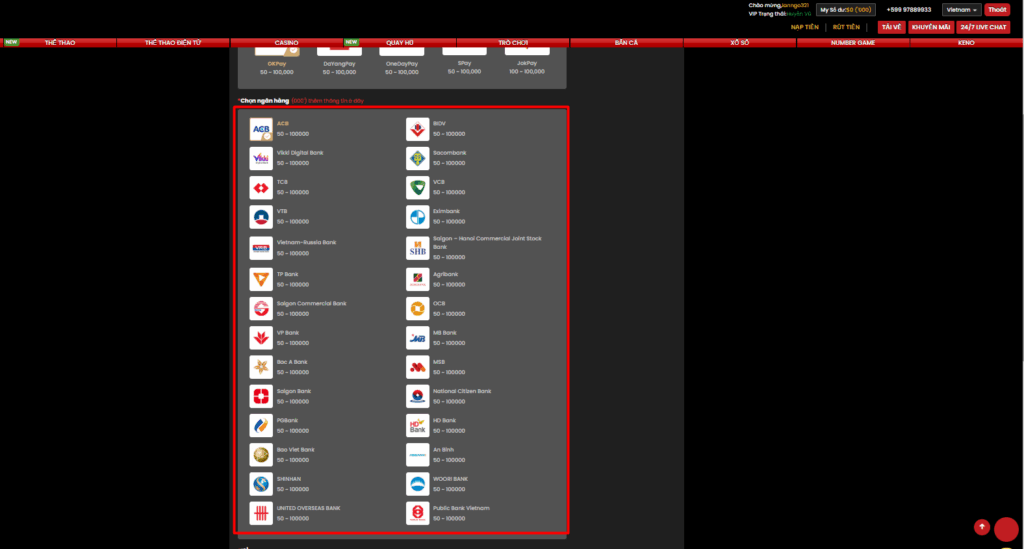
Task: Select the An Binh bank logo
Action: pyautogui.click(x=417, y=455)
